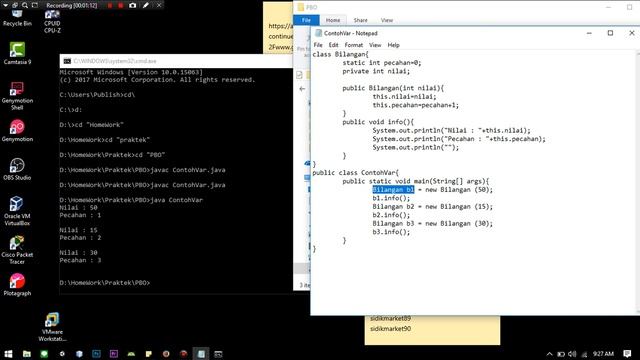Minimize the PBO Explorer window
640x360 pixels.
pyautogui.click(x=608, y=7)
